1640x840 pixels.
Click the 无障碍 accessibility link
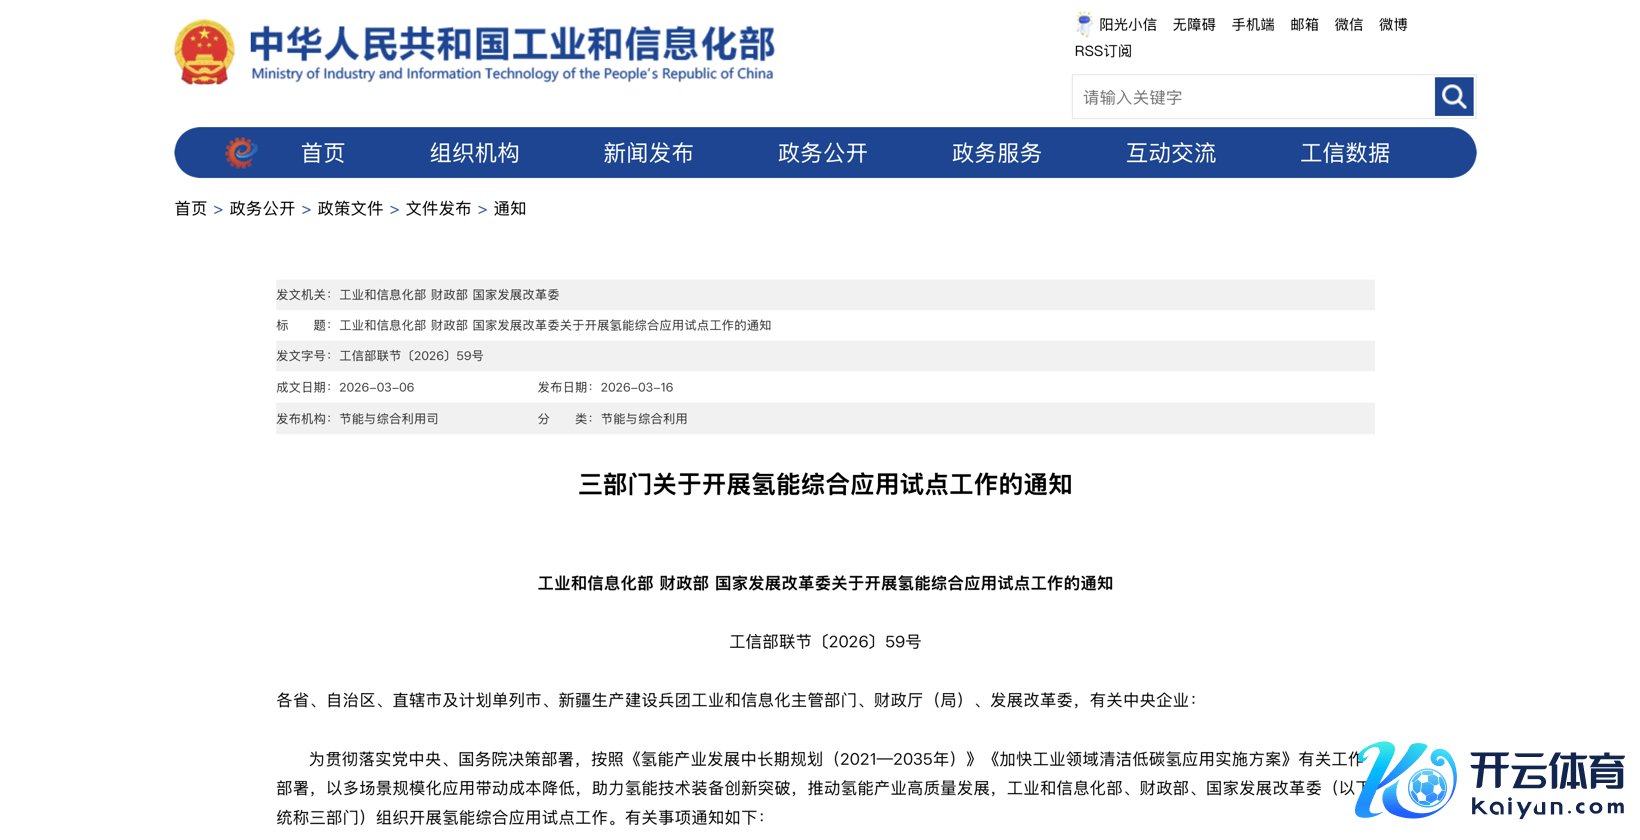click(x=1194, y=24)
